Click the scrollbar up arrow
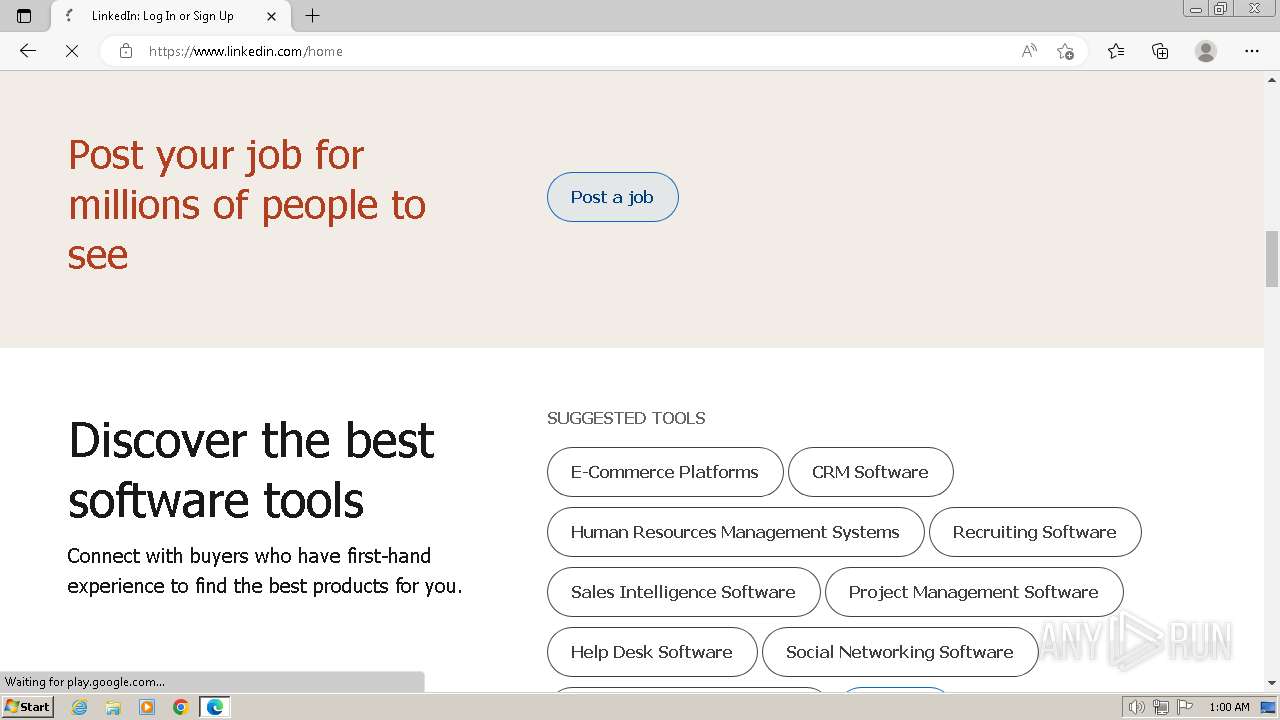Viewport: 1280px width, 720px height. 1272,78
